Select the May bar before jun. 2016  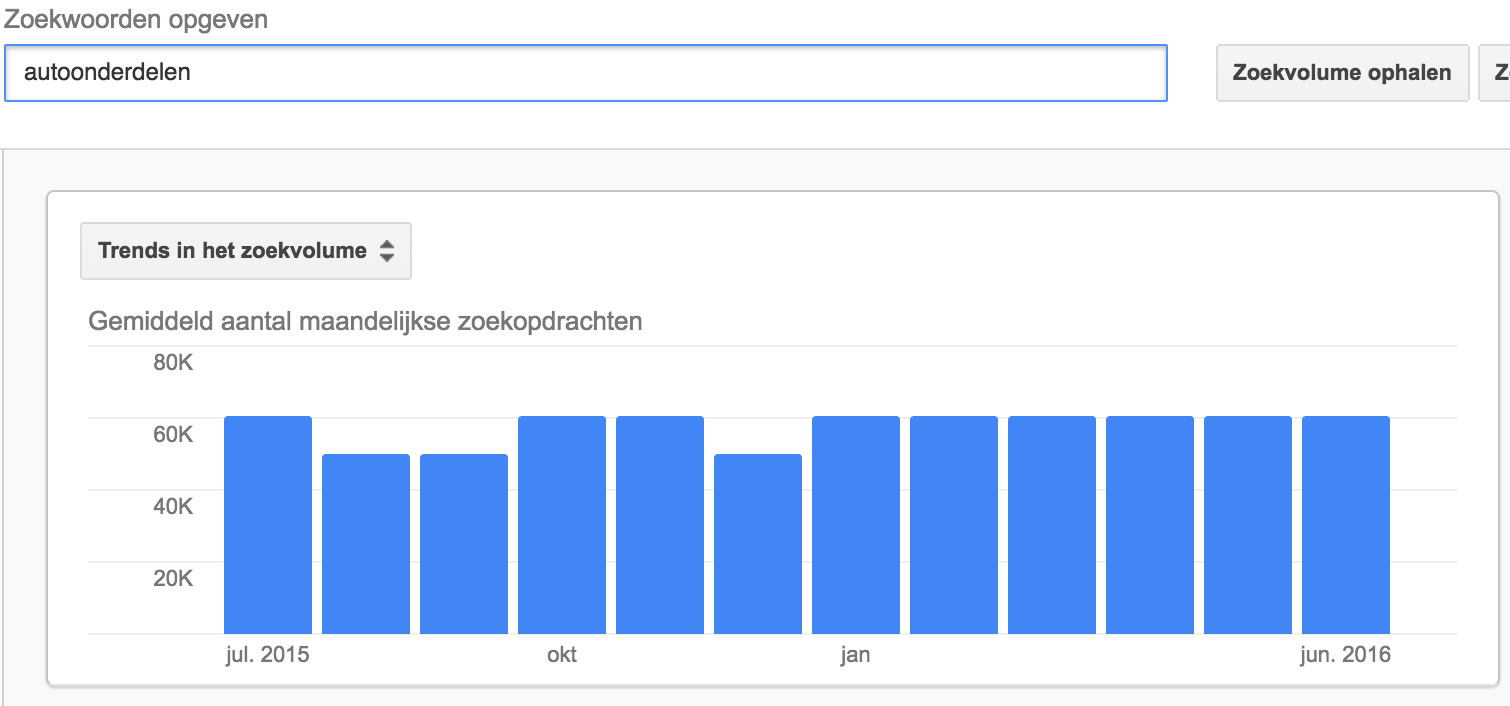coord(1248,525)
